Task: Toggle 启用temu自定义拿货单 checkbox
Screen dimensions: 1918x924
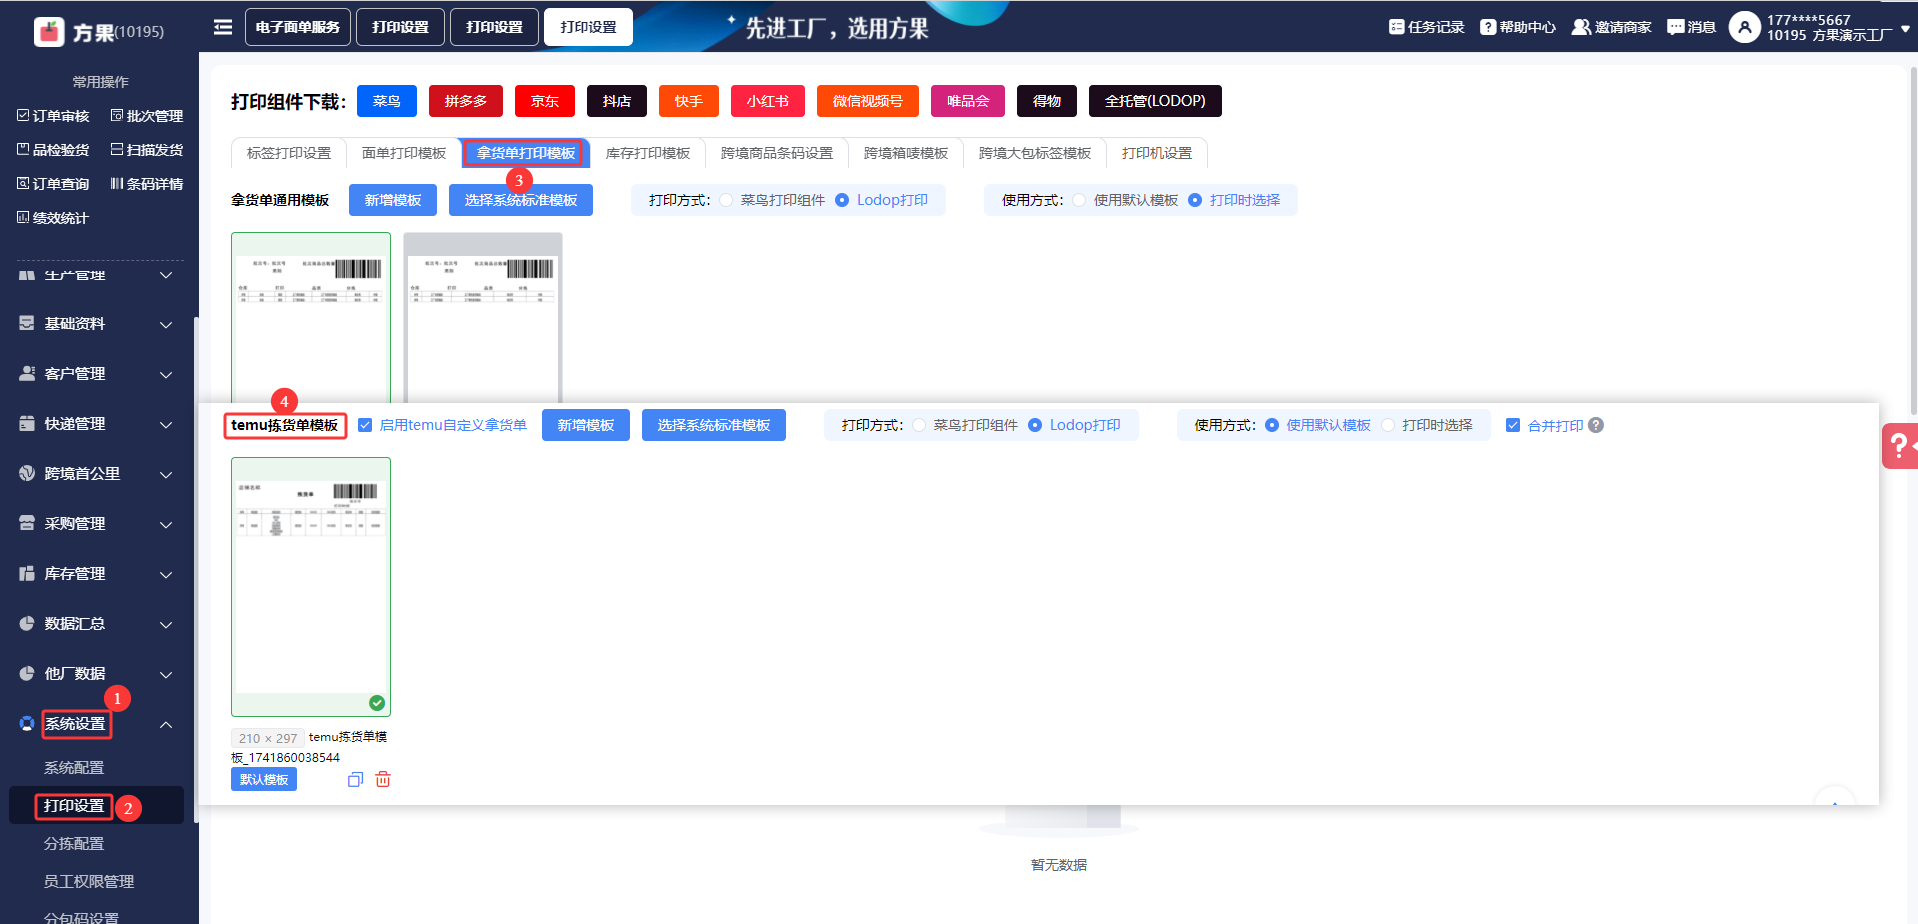Action: click(365, 425)
